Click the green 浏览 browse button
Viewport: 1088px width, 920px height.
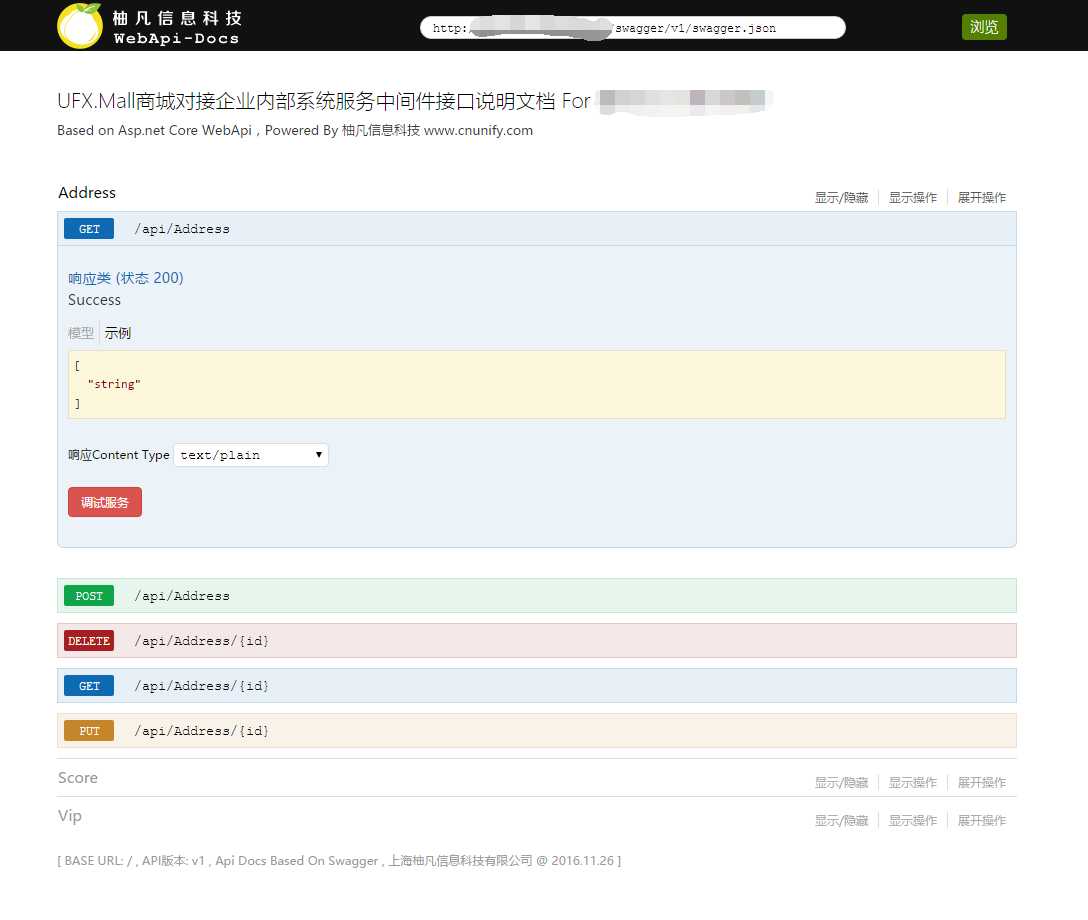coord(984,27)
